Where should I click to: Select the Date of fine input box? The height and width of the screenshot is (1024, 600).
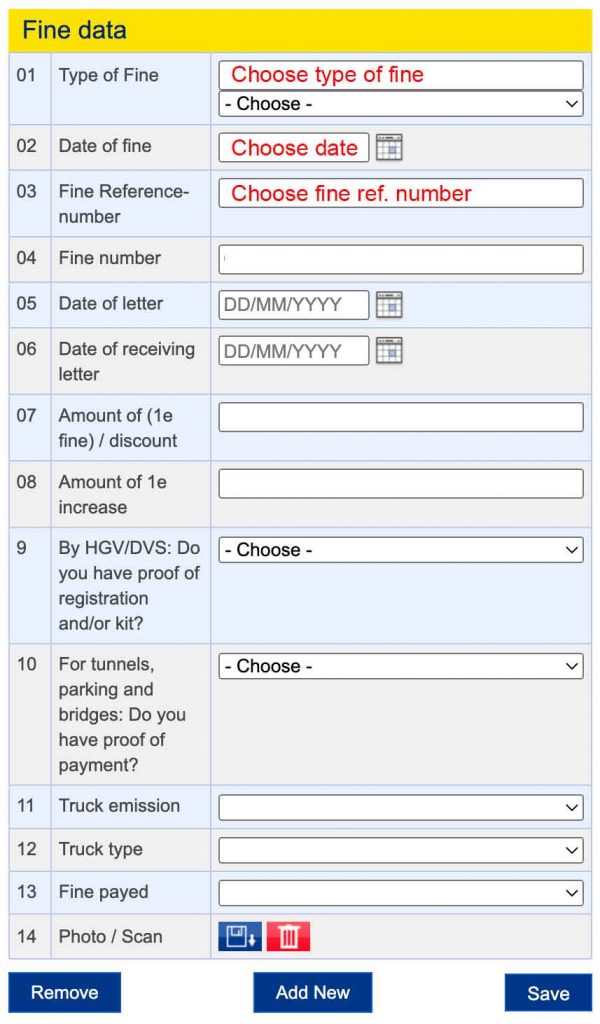294,148
